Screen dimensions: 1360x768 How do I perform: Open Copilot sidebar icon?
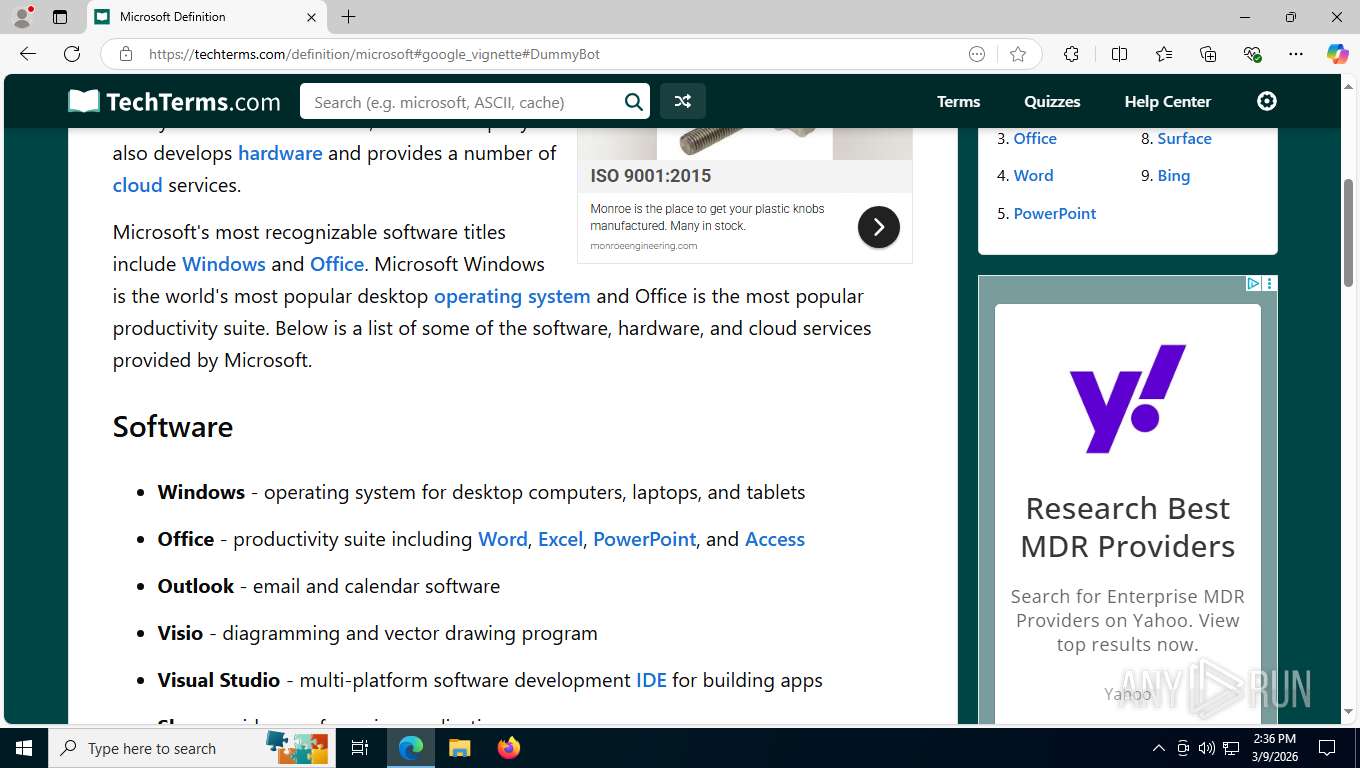[1337, 54]
